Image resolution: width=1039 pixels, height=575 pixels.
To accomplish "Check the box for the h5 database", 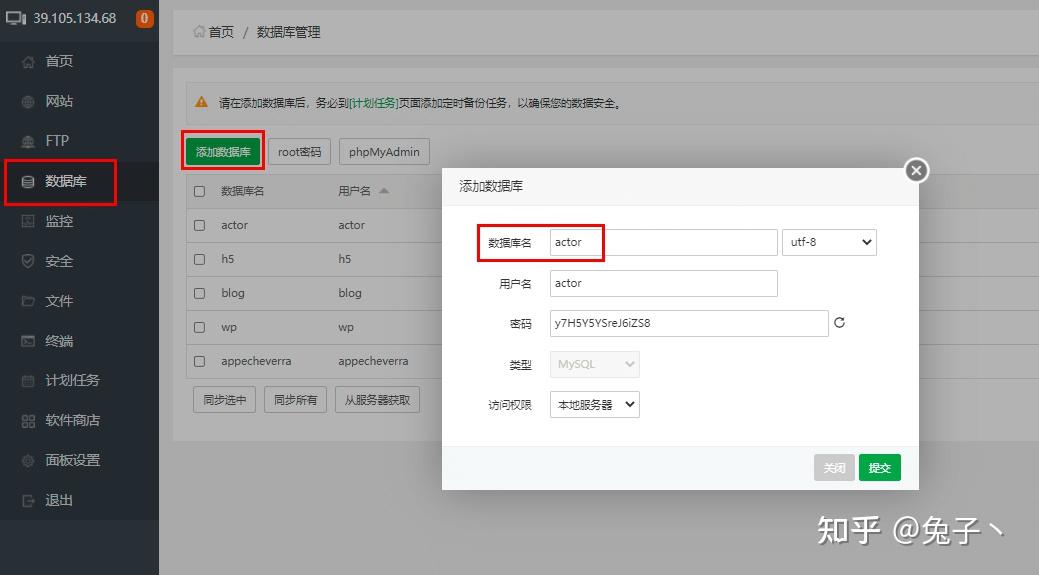I will (x=199, y=259).
